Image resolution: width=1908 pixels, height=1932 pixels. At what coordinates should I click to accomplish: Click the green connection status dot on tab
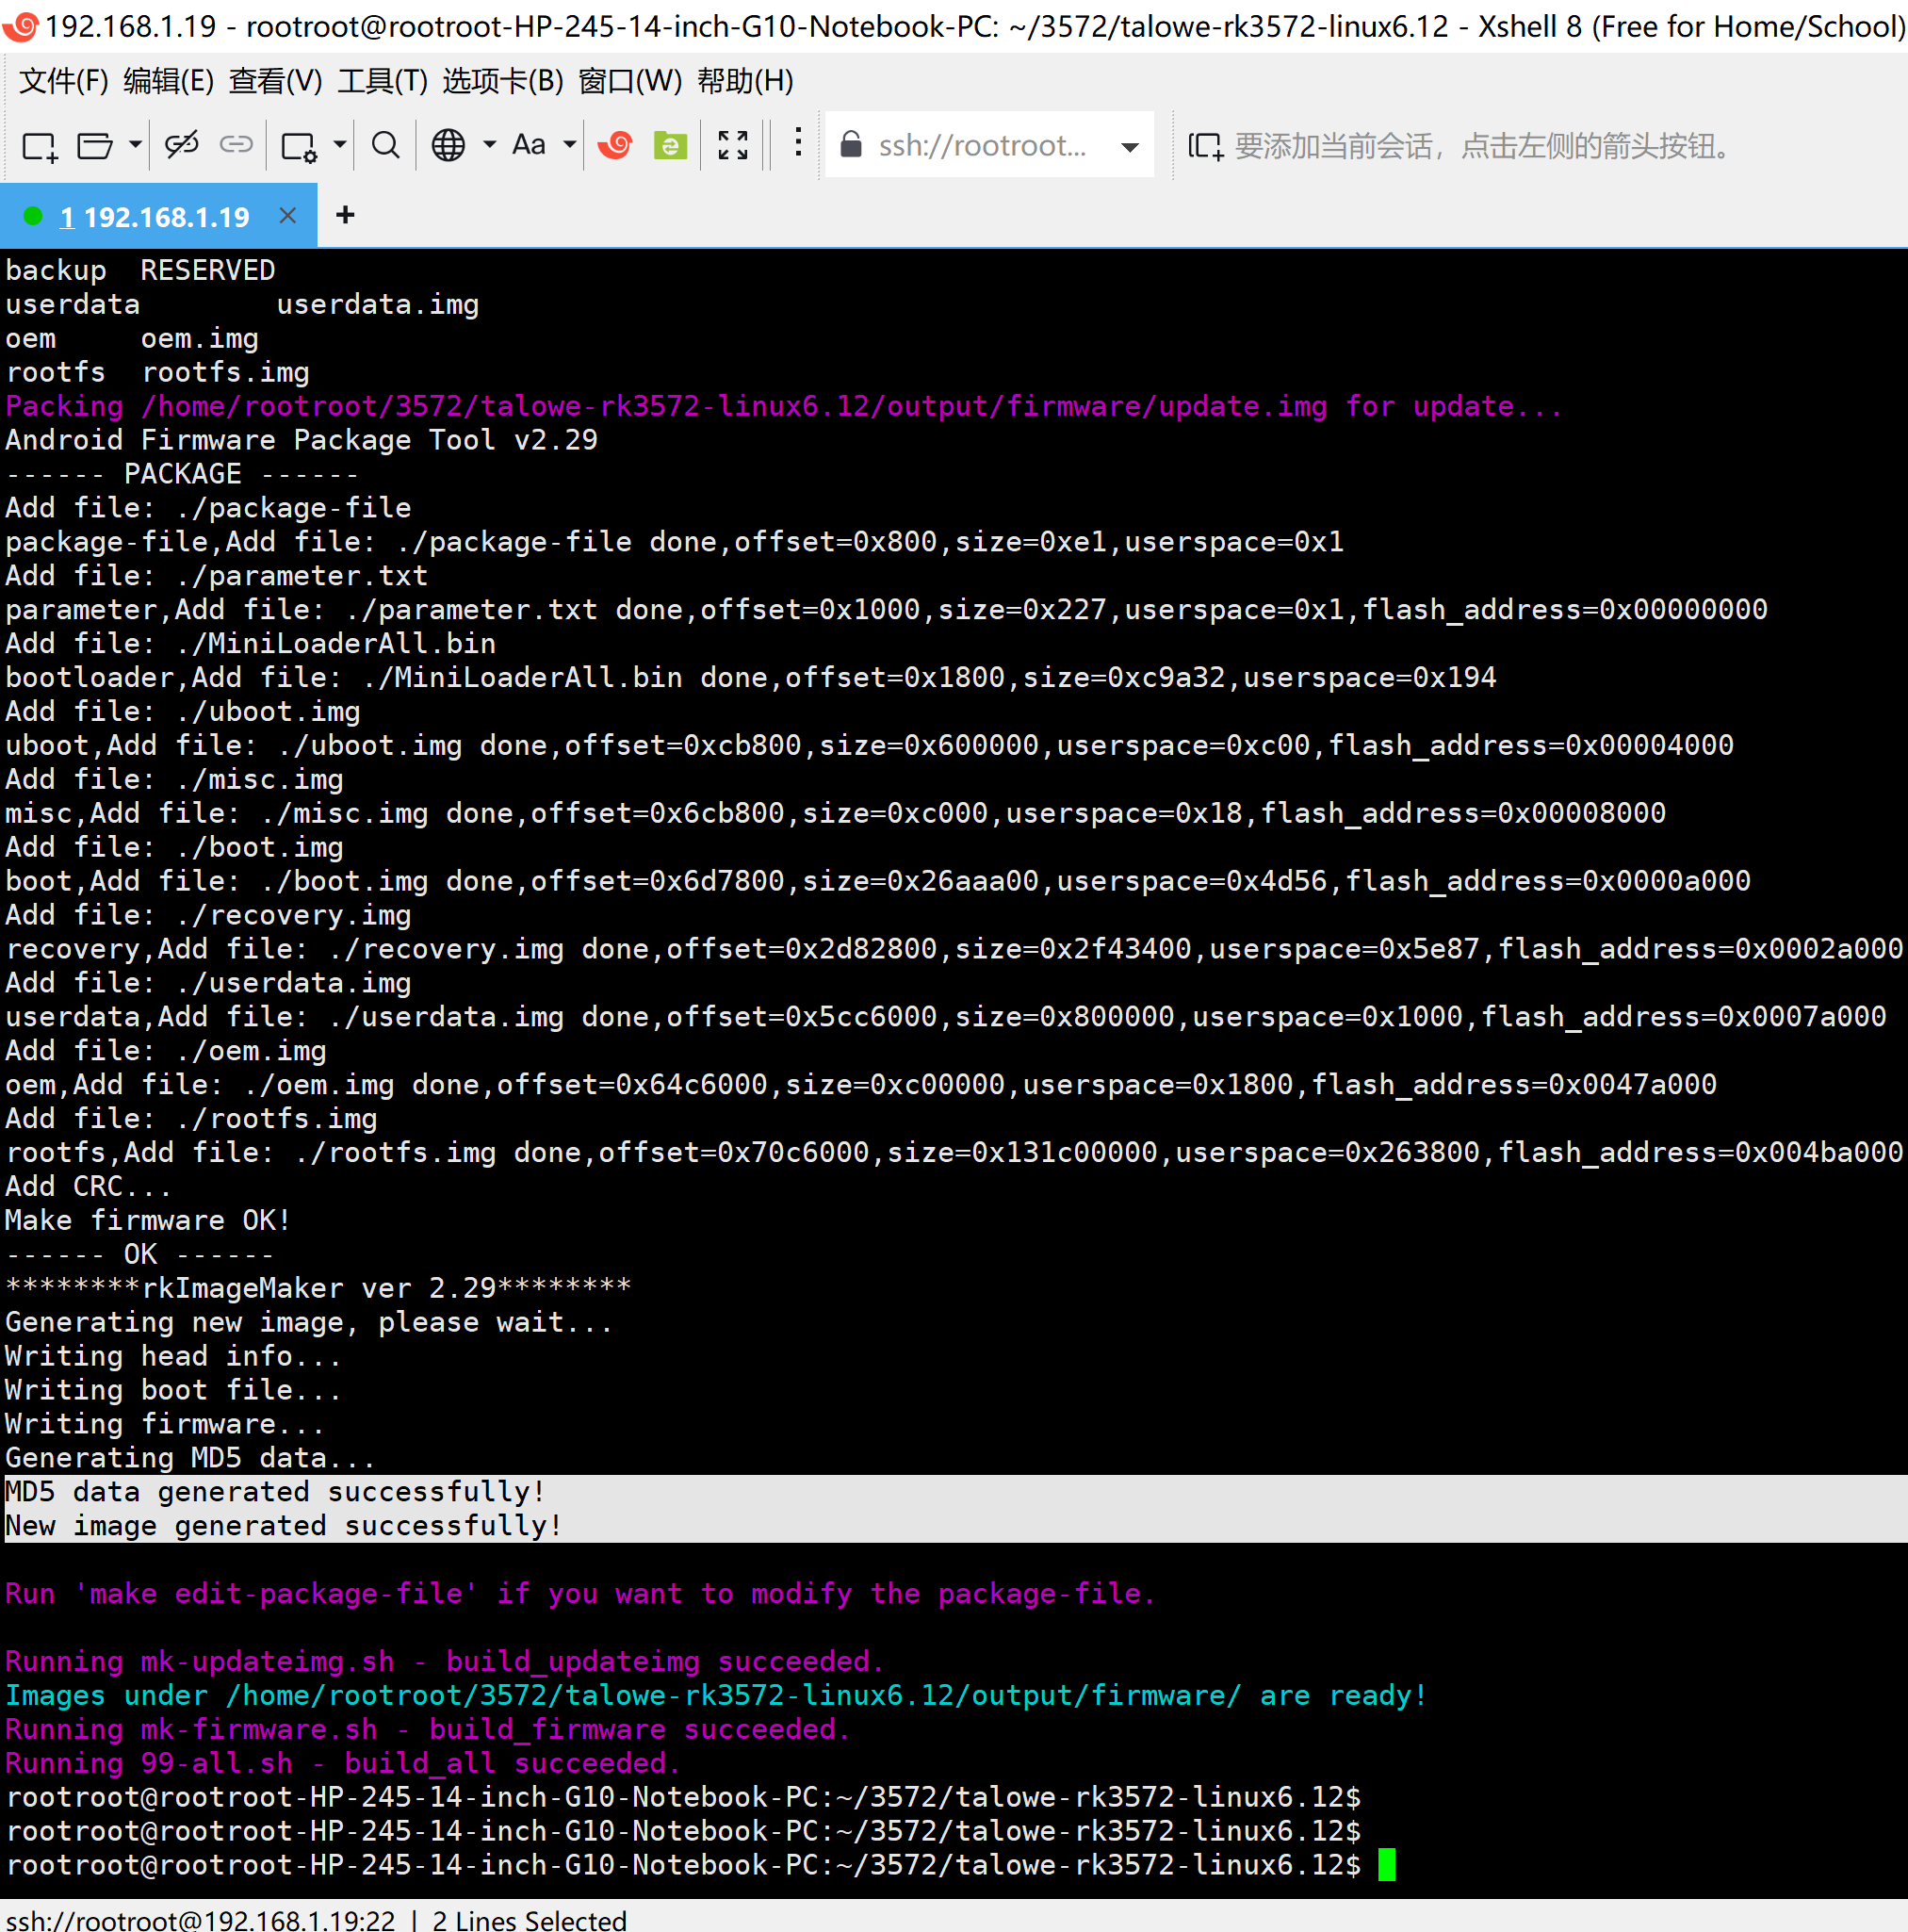33,216
